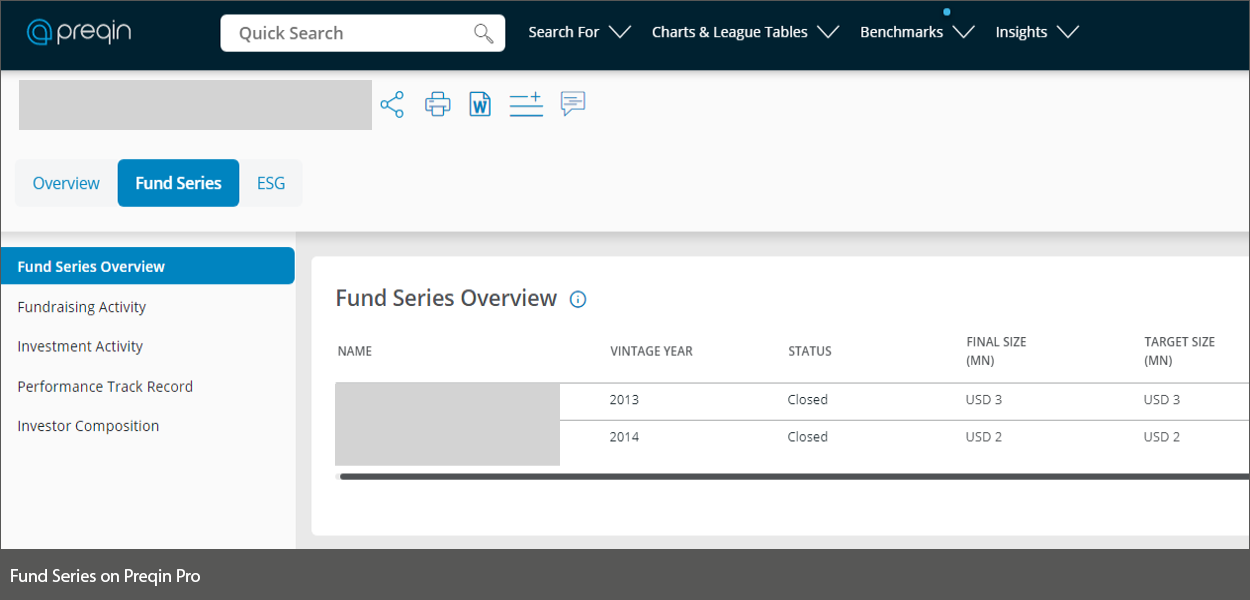
Task: Export page to Word document icon
Action: click(481, 104)
